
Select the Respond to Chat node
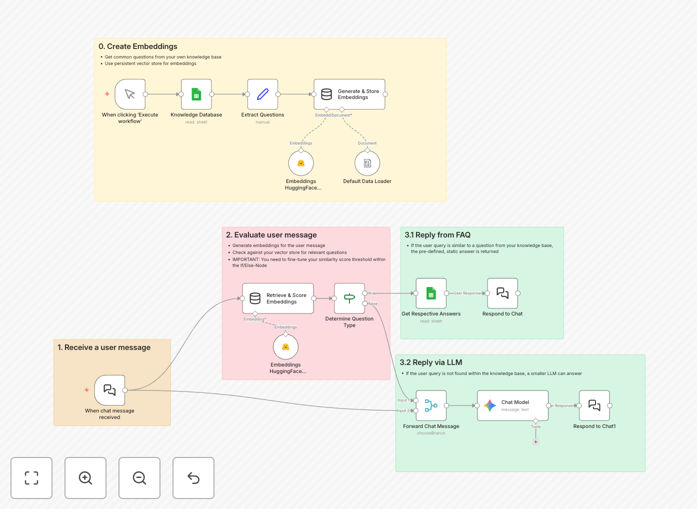coord(502,293)
